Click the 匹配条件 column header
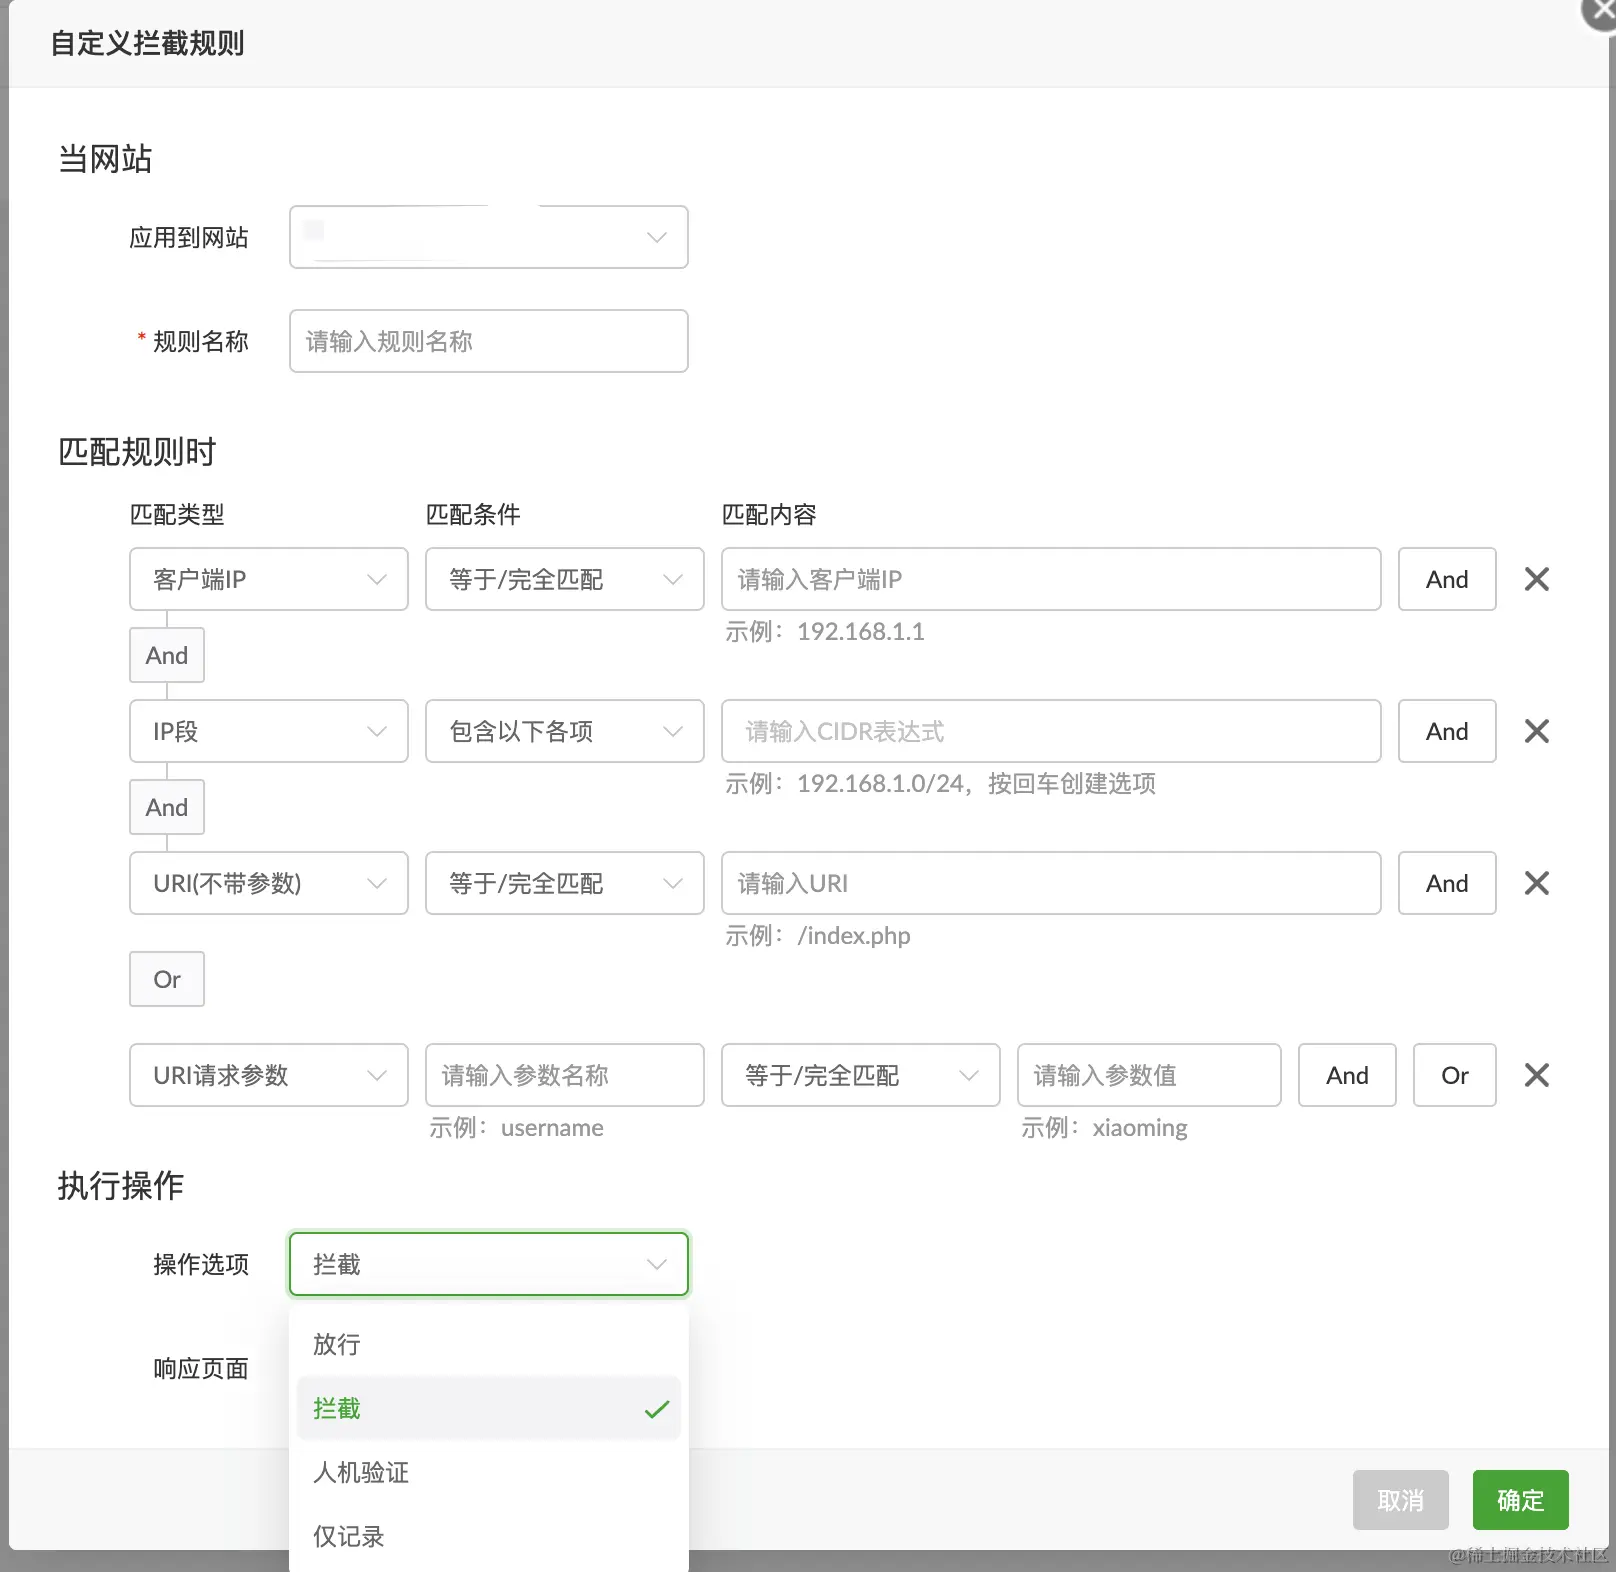 coord(473,514)
